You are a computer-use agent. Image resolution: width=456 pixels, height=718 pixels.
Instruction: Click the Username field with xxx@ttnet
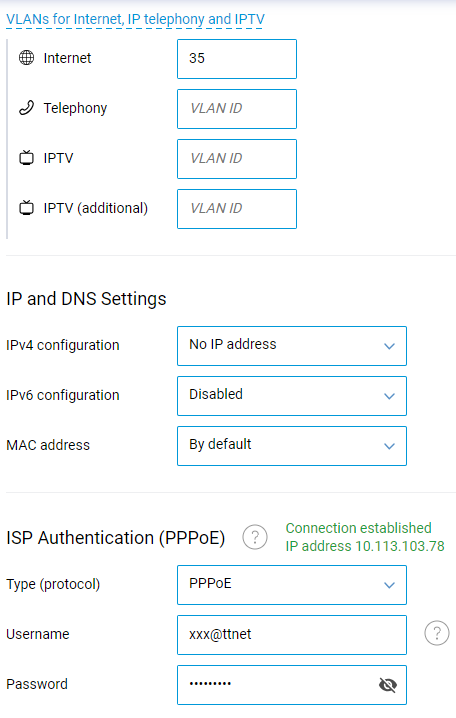(x=292, y=635)
